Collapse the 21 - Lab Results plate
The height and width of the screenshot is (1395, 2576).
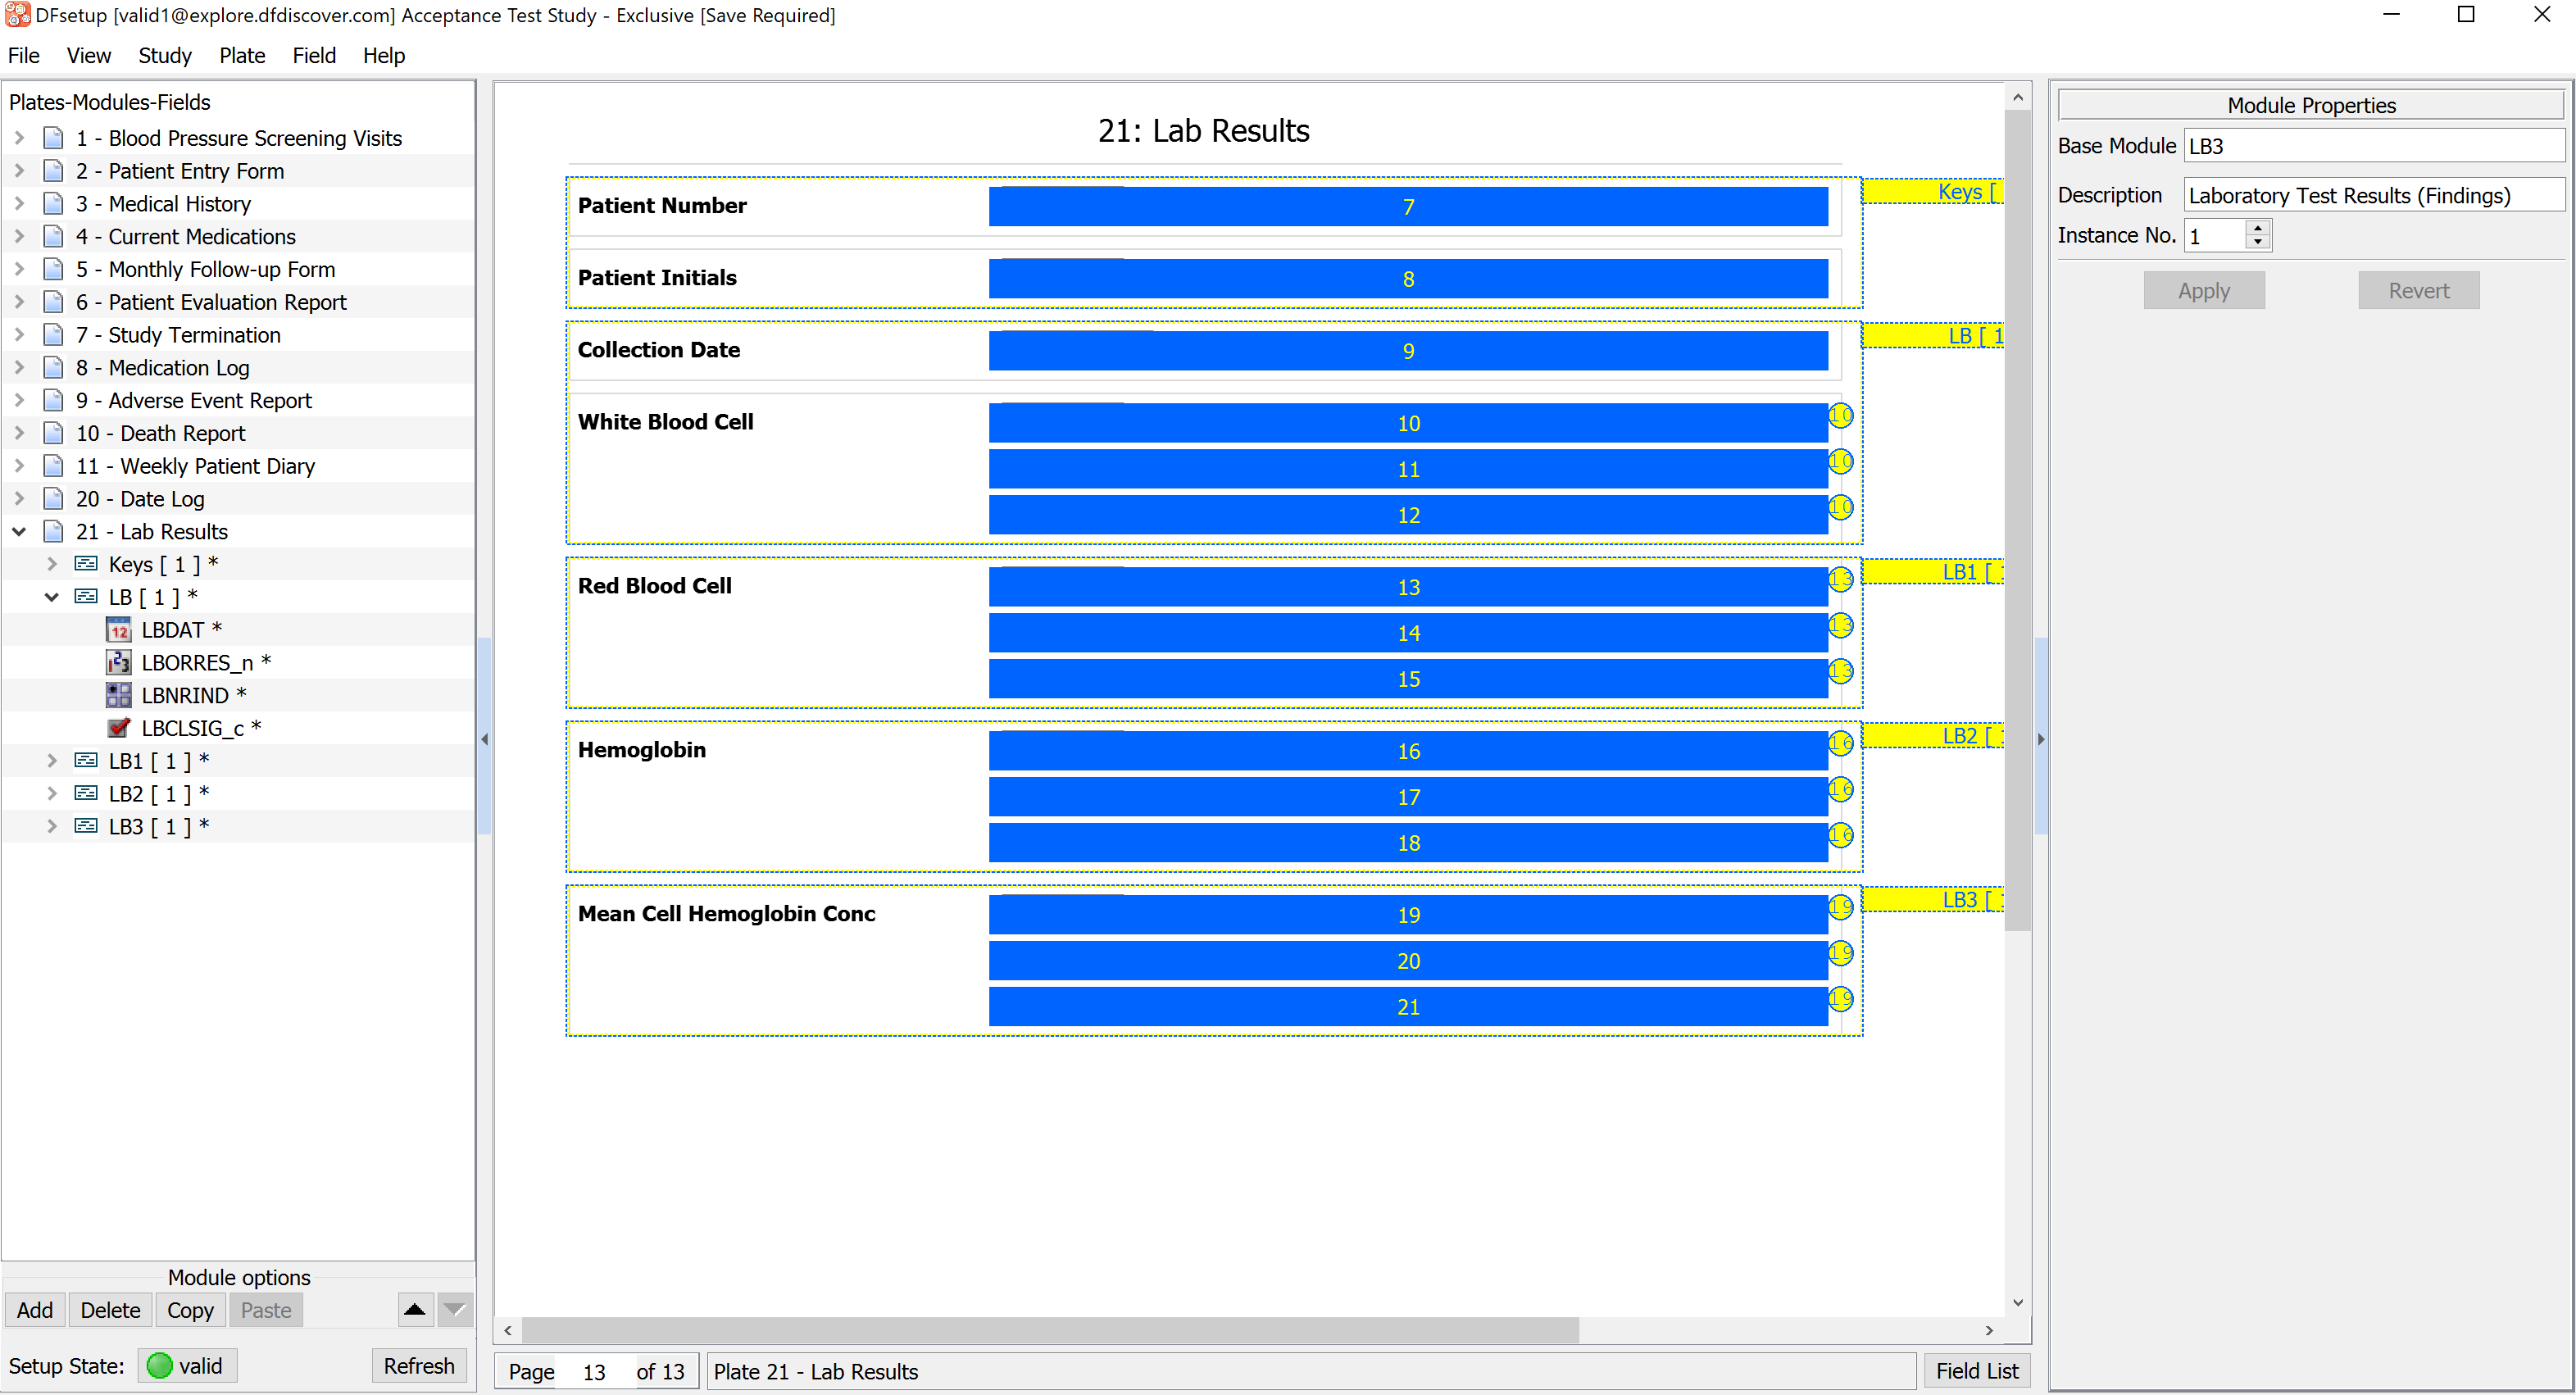(x=19, y=532)
